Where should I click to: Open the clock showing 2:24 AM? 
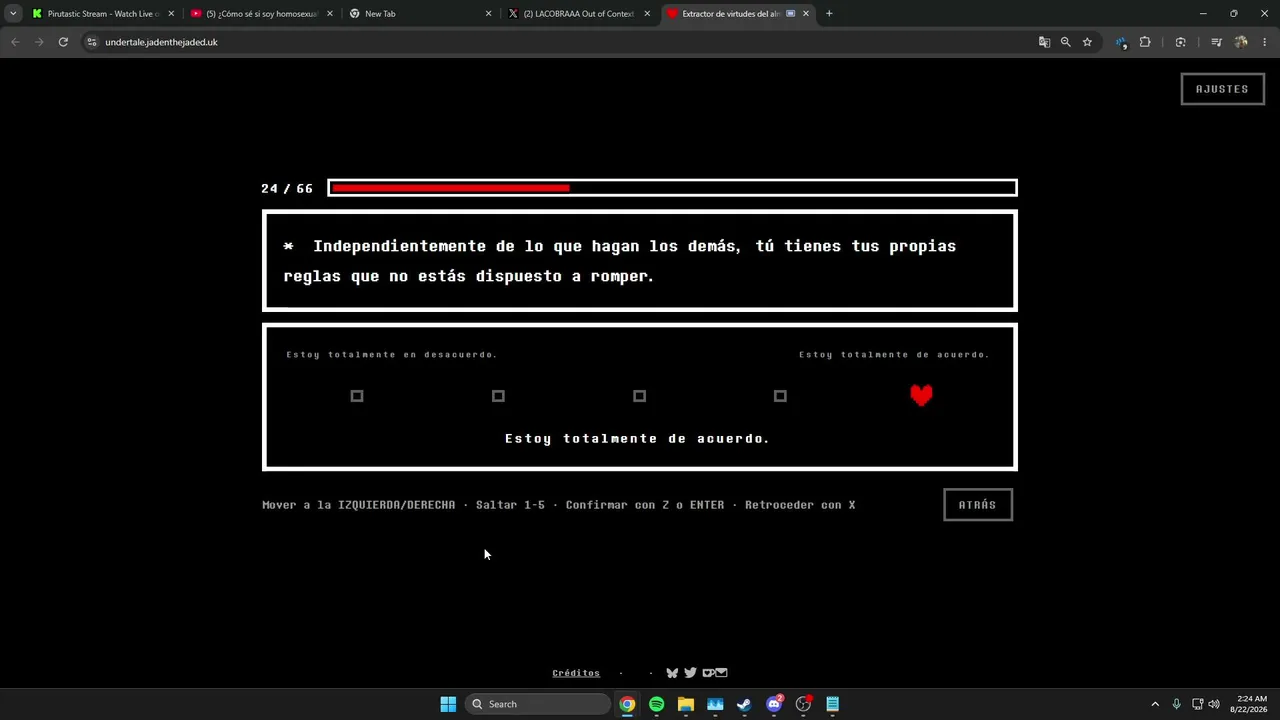pos(1252,704)
